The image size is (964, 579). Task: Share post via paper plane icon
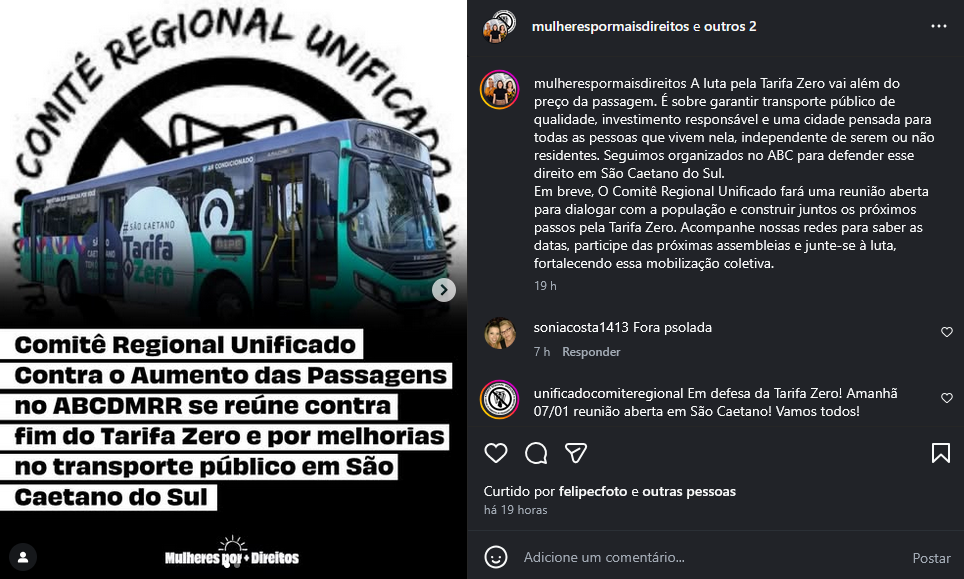click(576, 453)
